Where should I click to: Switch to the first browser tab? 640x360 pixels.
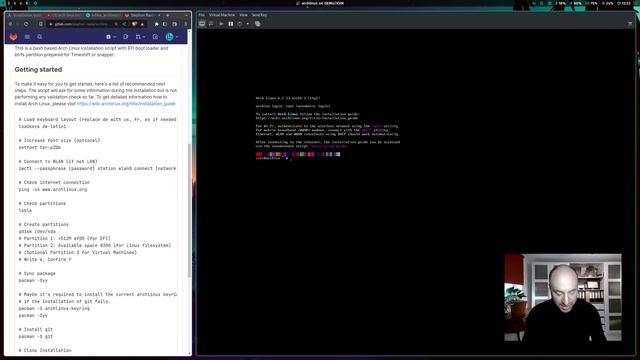(x=26, y=15)
